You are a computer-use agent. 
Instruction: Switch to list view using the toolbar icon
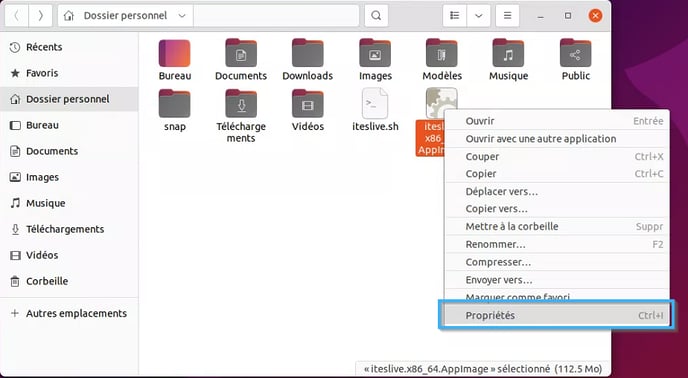pos(455,16)
